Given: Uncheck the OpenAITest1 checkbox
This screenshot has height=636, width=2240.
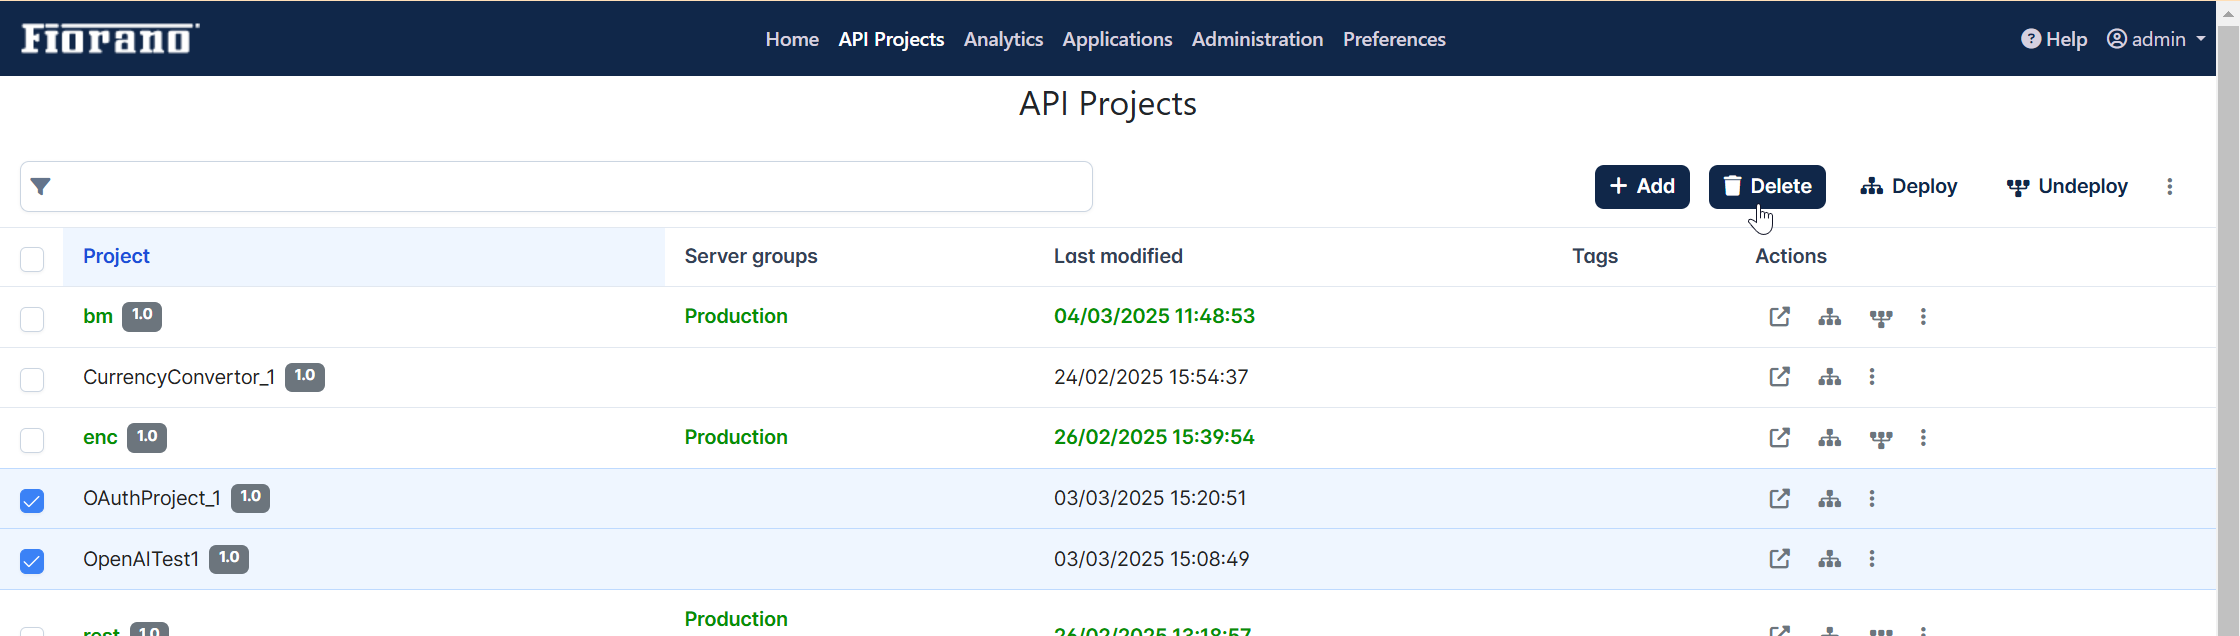Looking at the screenshot, I should pyautogui.click(x=32, y=561).
